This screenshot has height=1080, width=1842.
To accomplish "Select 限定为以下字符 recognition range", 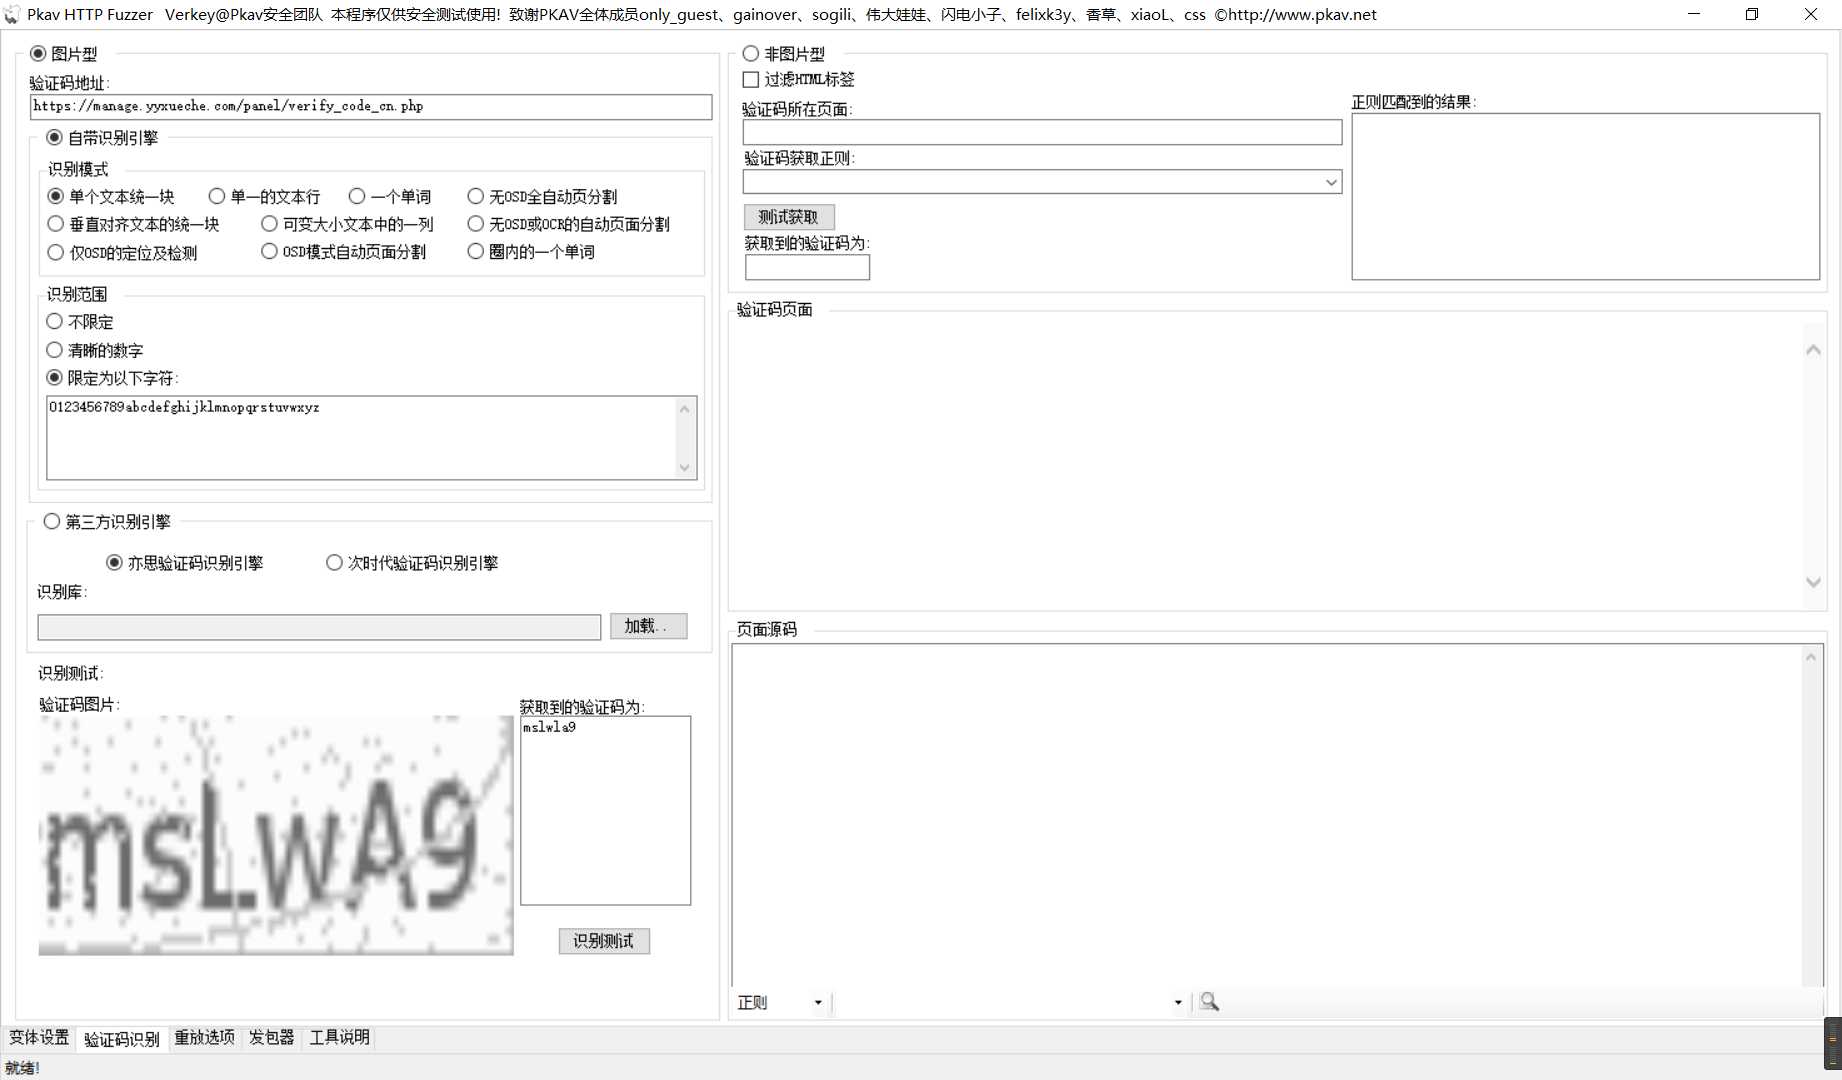I will click(x=55, y=378).
